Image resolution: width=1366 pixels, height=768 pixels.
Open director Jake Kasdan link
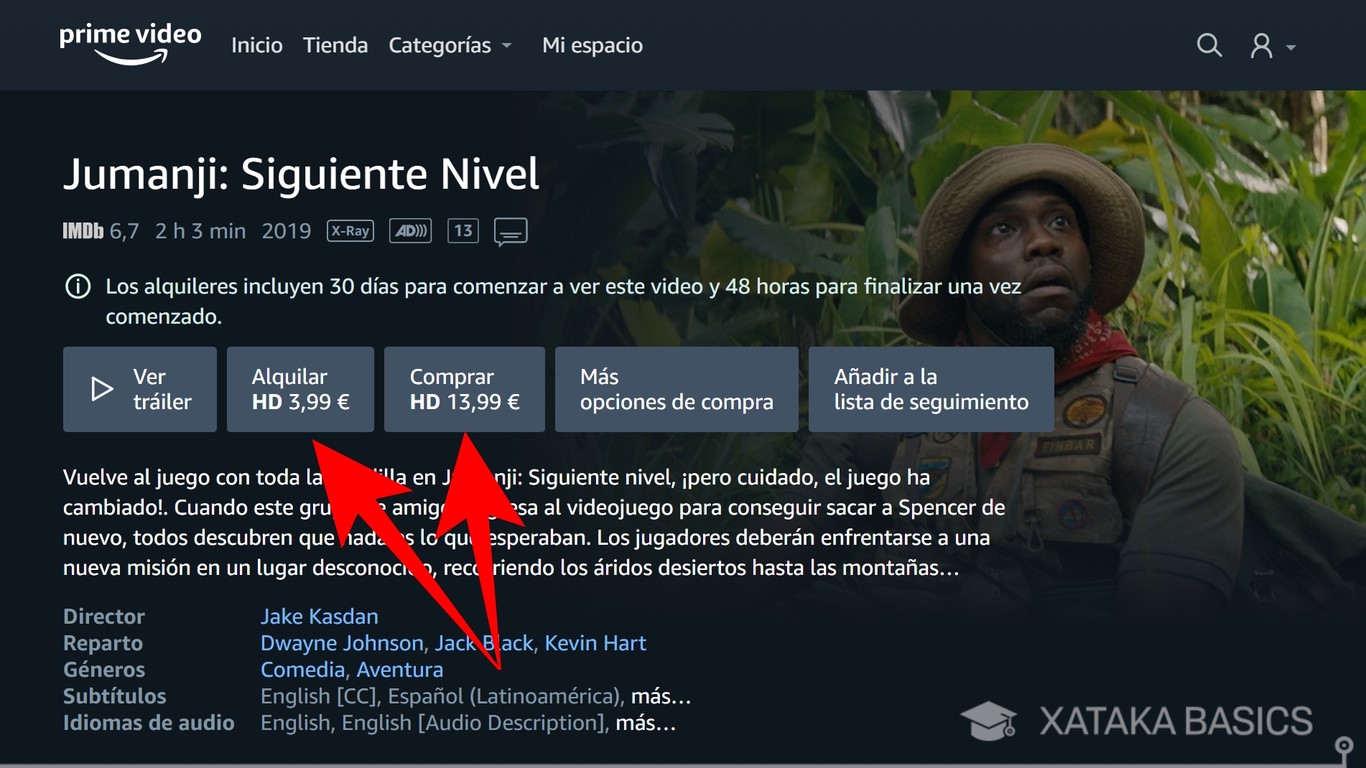[319, 616]
